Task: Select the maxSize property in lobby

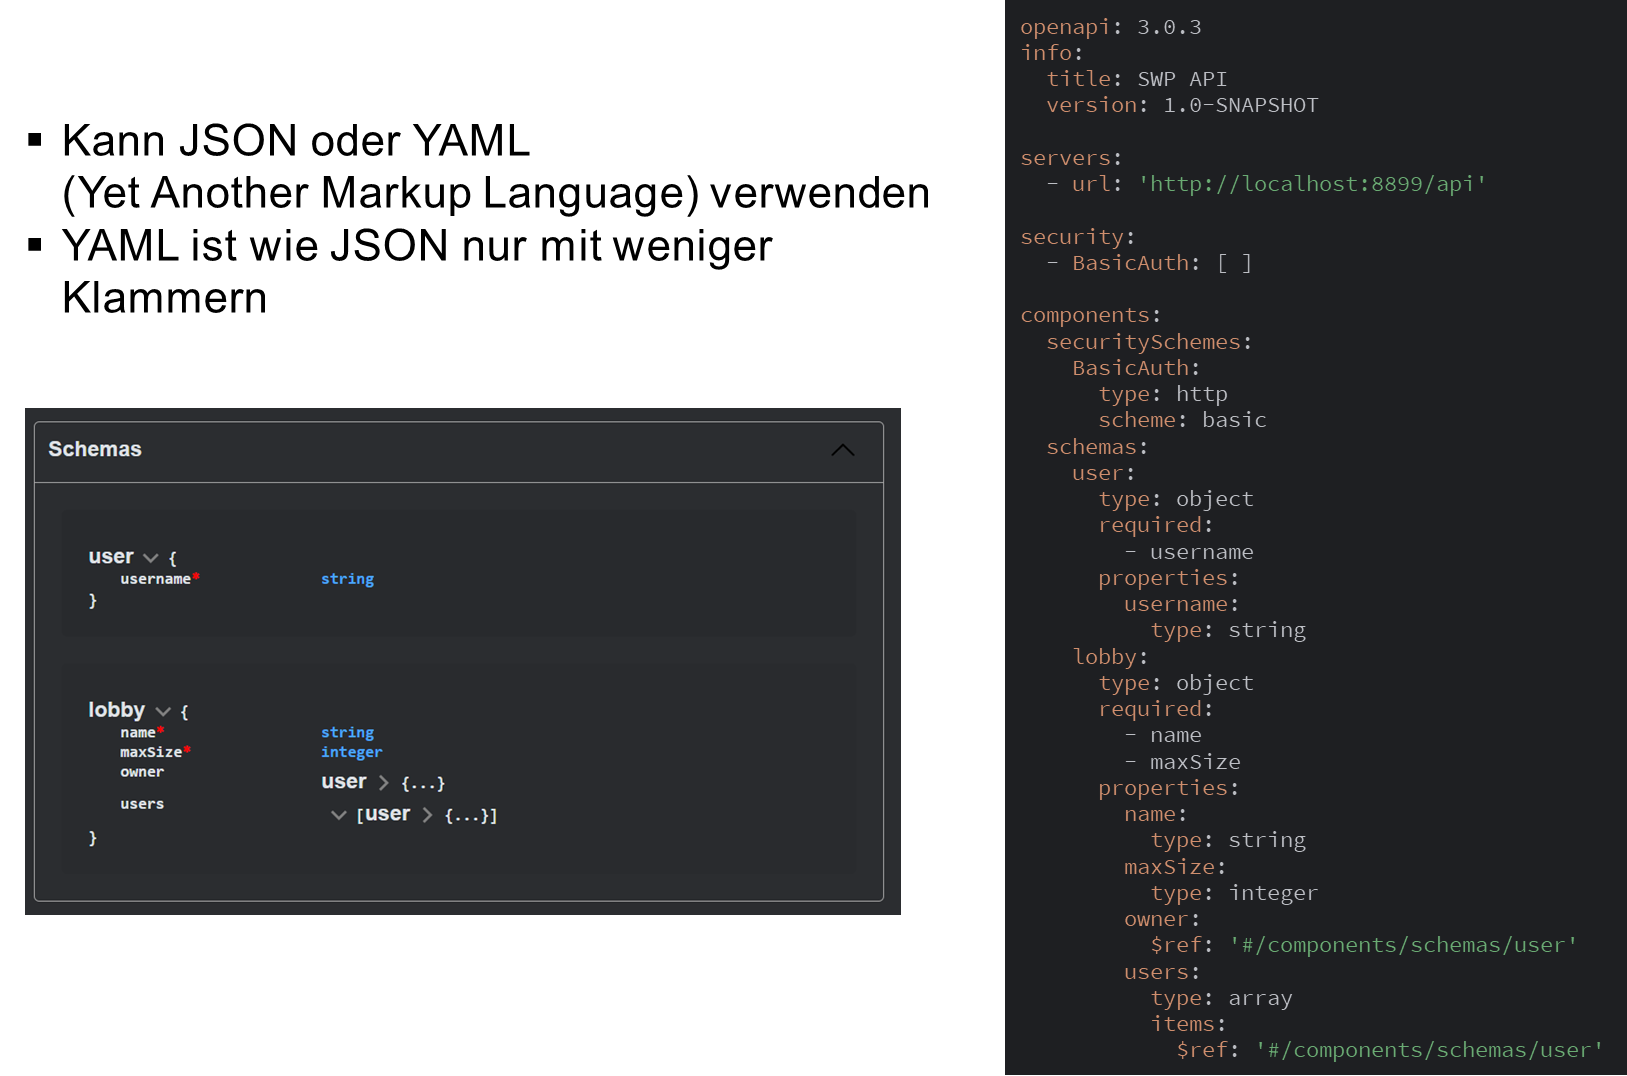Action: (x=151, y=752)
